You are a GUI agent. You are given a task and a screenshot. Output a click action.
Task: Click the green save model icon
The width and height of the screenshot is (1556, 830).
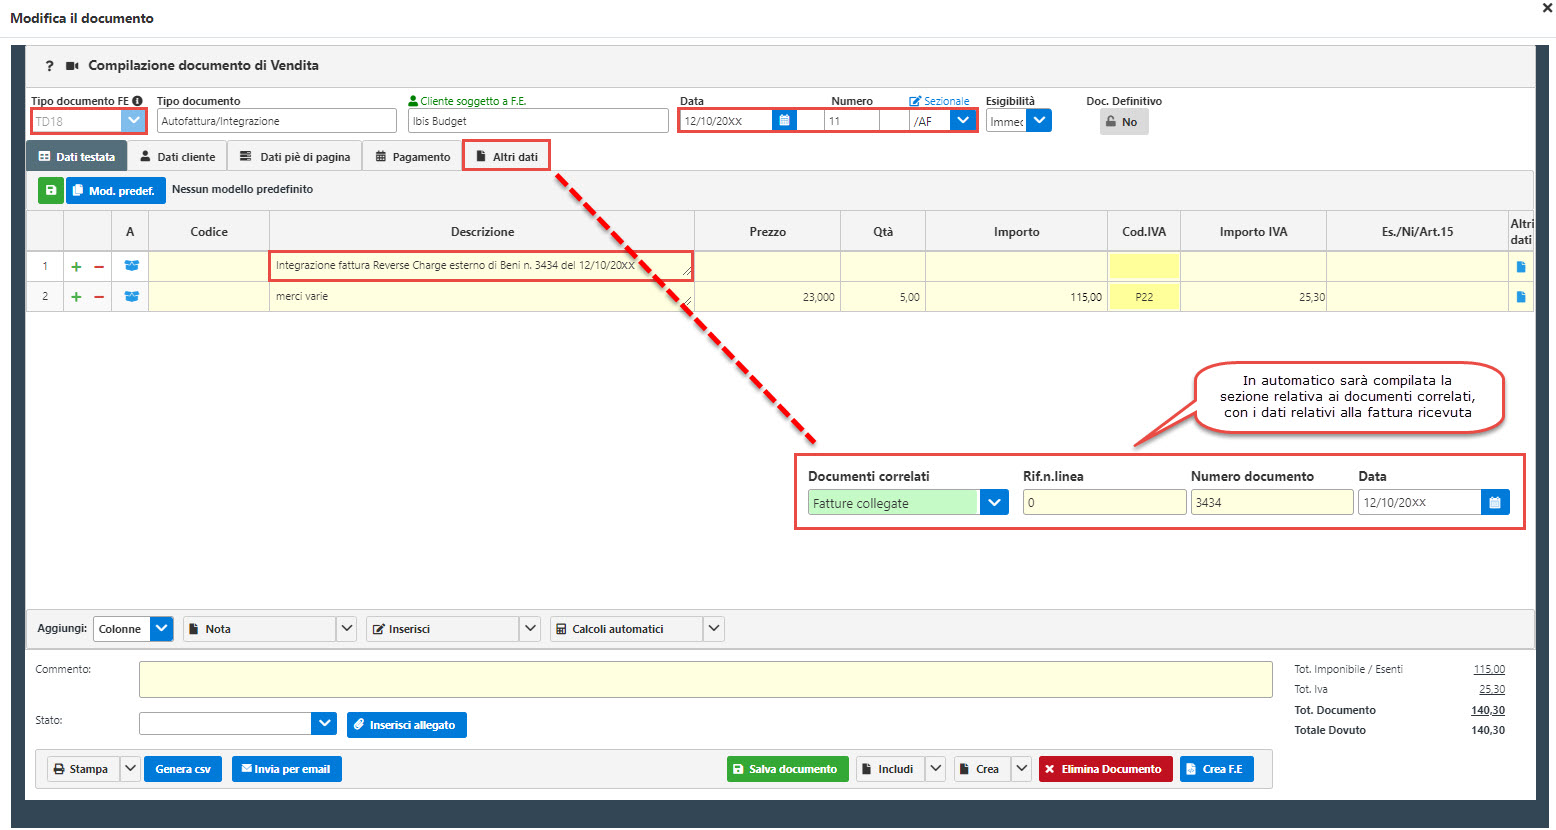(51, 190)
